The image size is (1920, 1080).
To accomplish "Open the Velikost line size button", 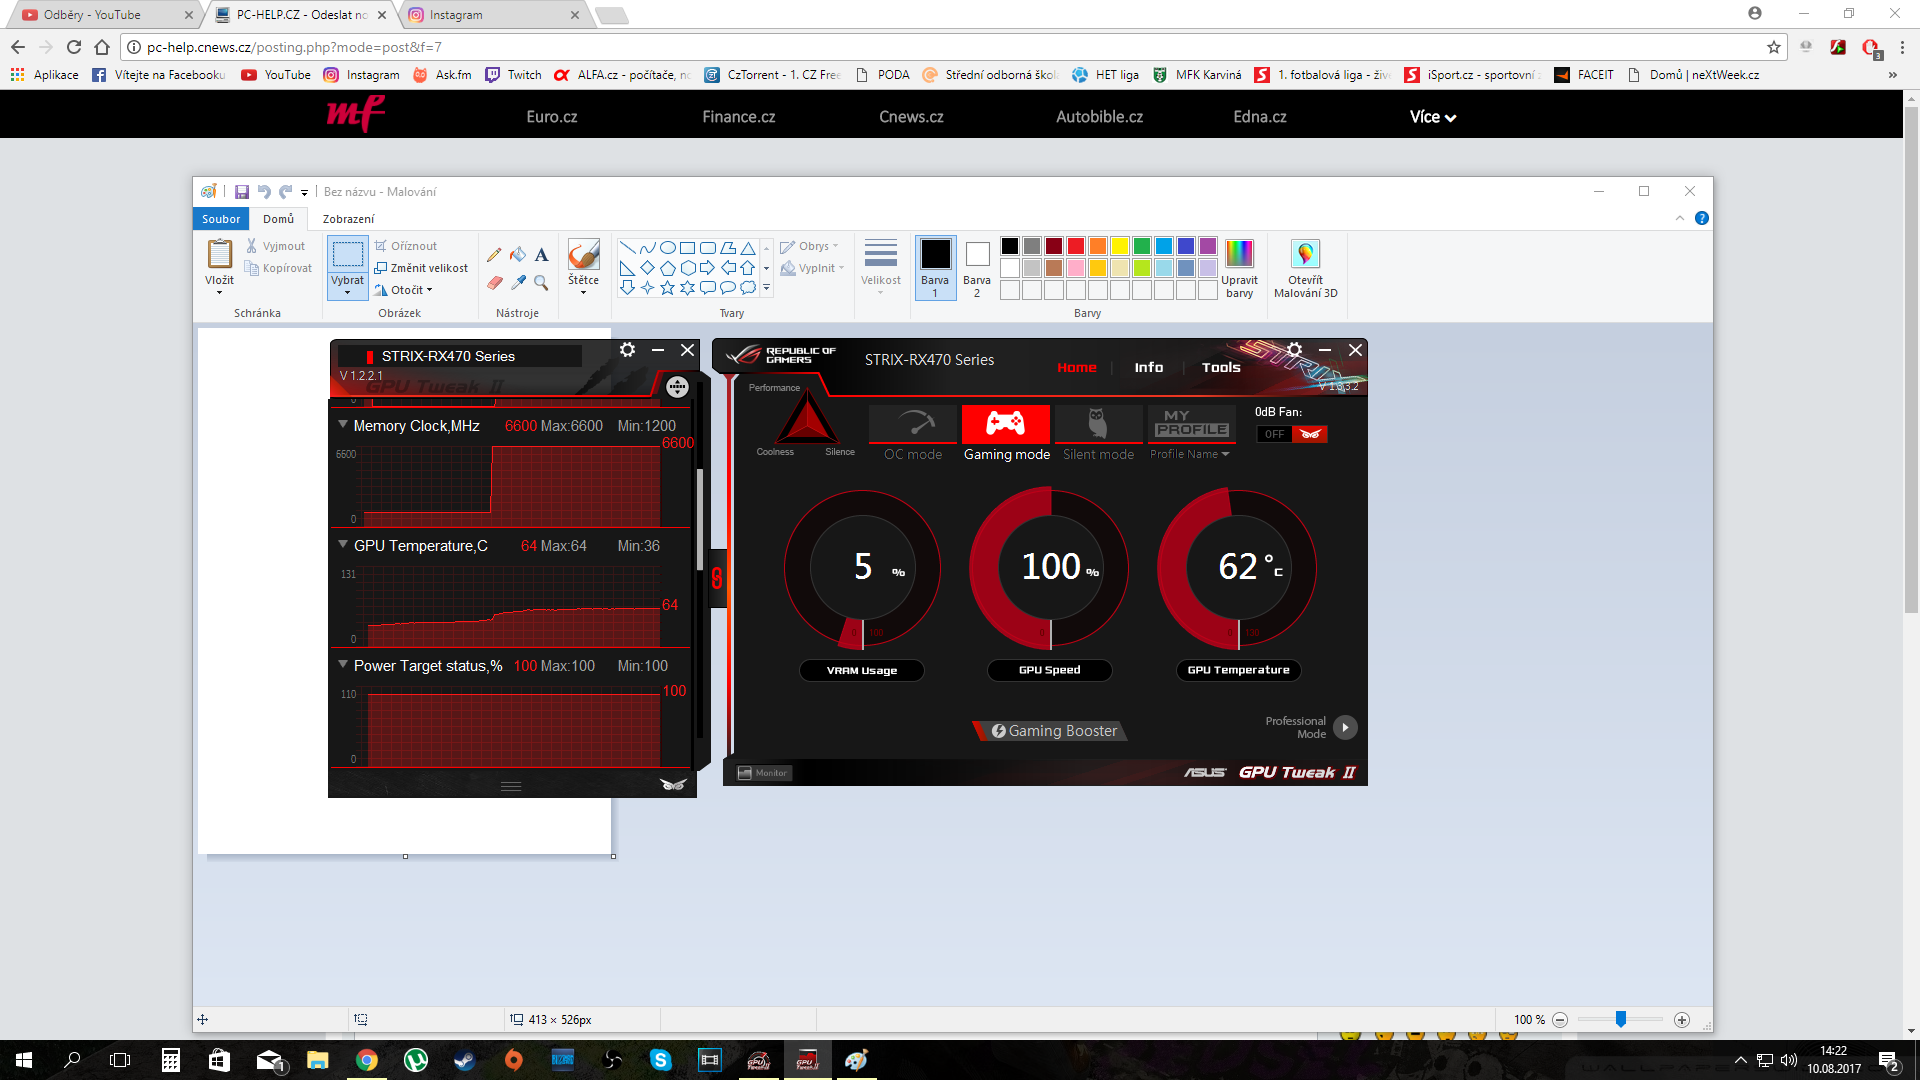I will 881,267.
